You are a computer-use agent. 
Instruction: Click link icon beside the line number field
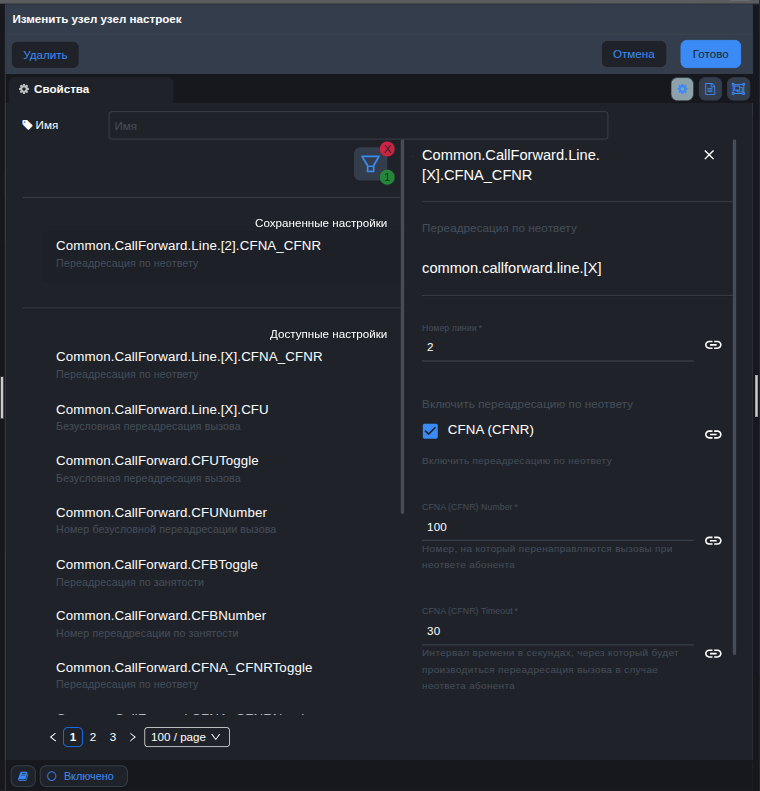(x=713, y=345)
